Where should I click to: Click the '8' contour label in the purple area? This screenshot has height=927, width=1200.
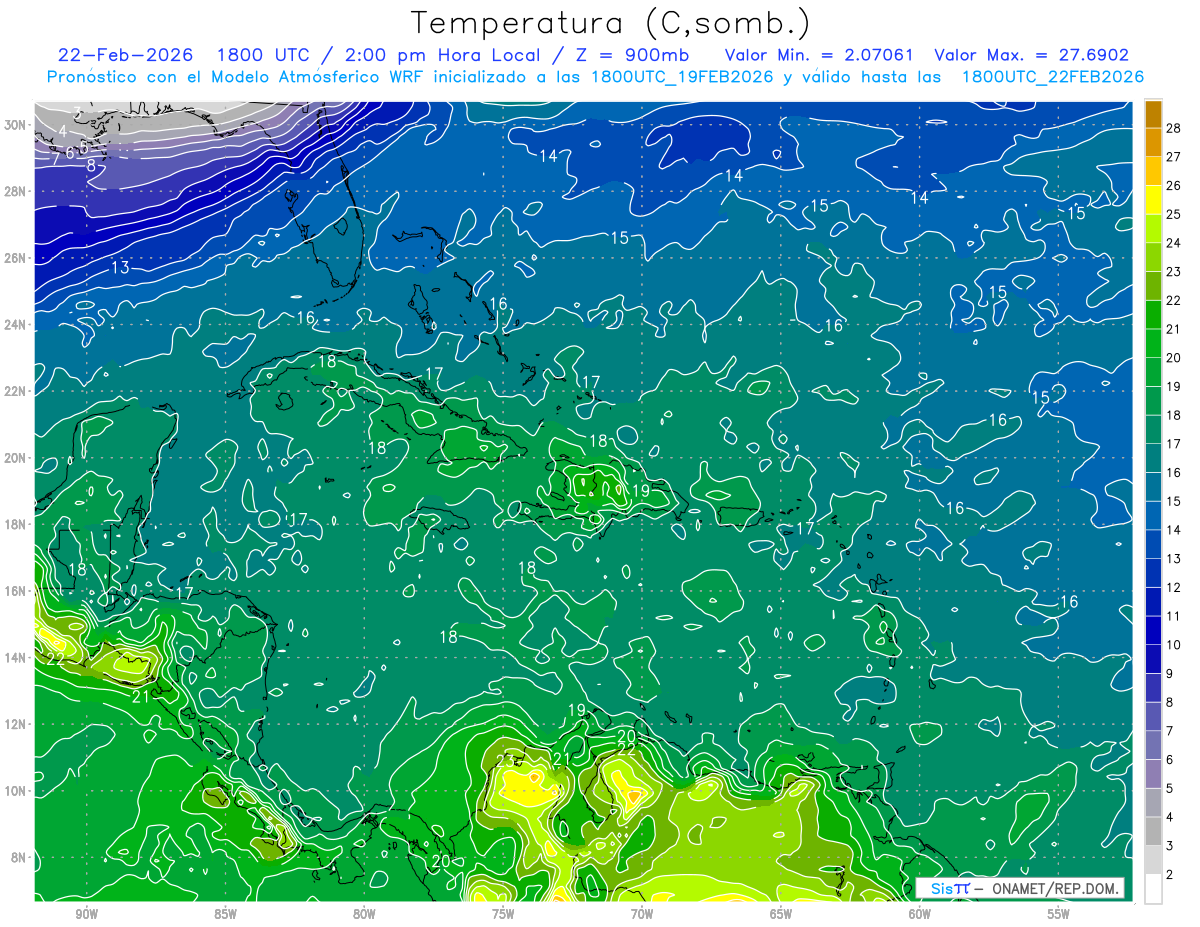tap(91, 166)
